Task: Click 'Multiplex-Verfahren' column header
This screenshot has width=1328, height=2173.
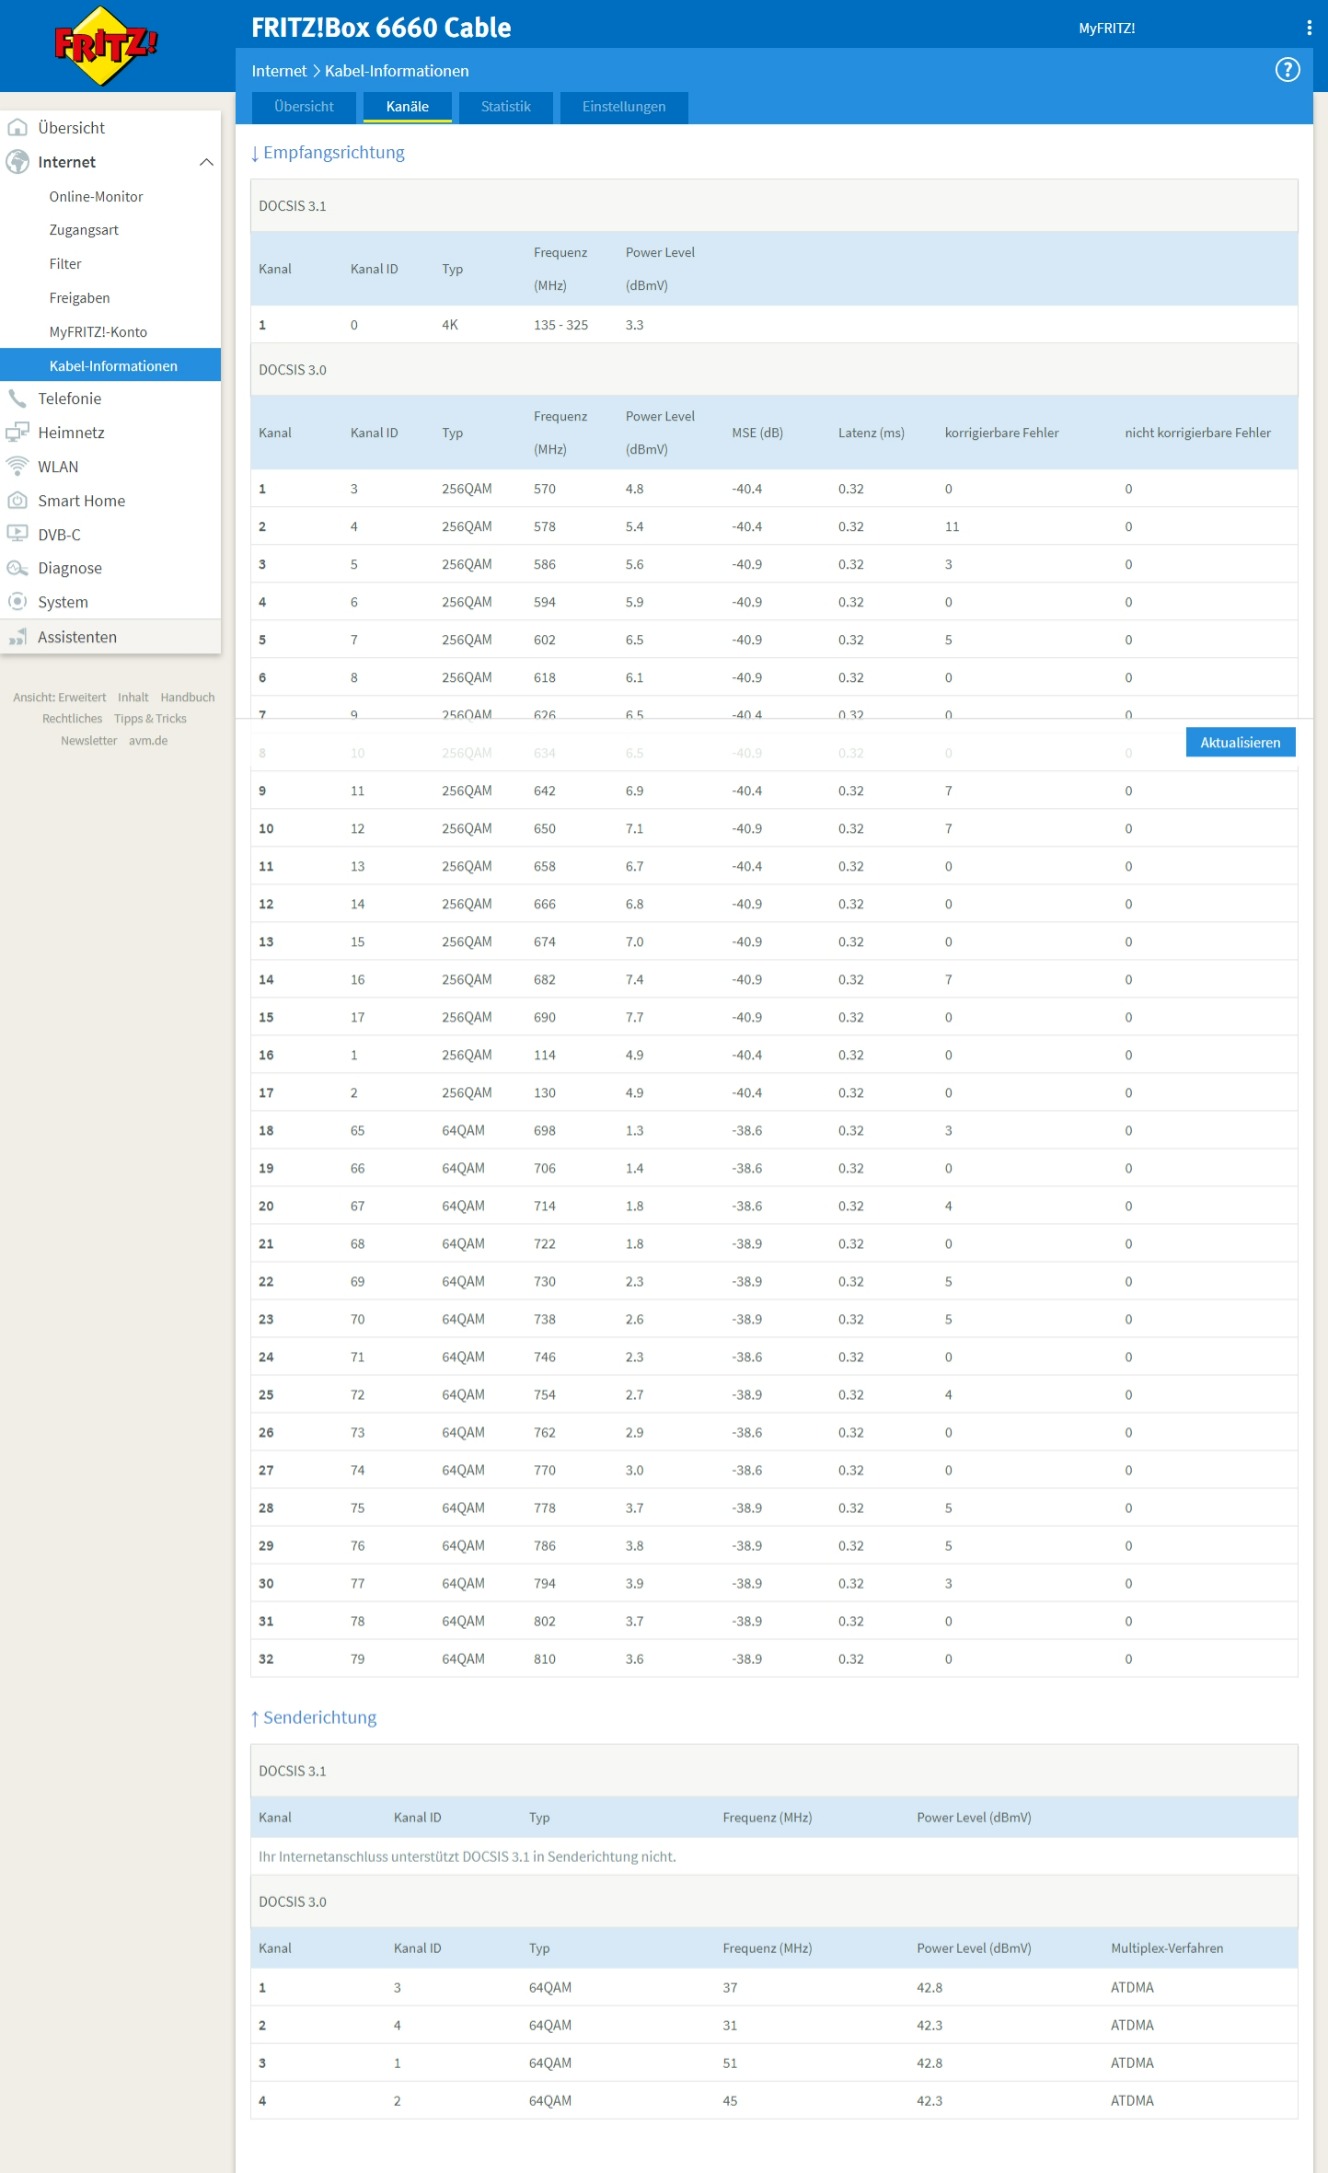Action: click(x=1167, y=1948)
